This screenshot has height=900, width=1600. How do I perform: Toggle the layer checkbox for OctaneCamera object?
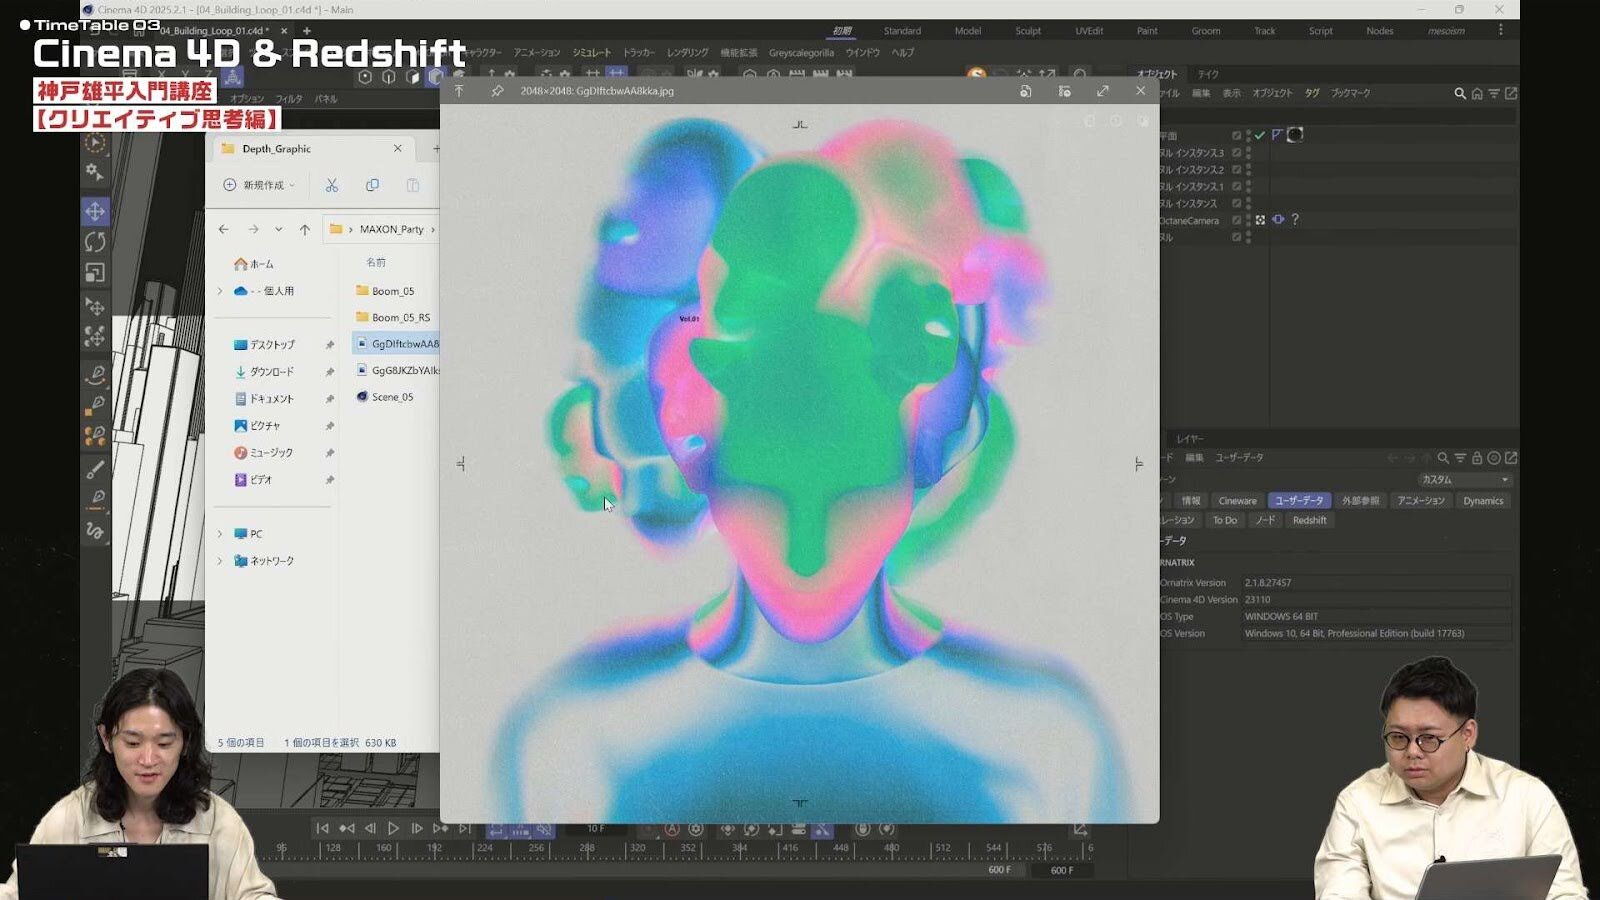point(1237,220)
